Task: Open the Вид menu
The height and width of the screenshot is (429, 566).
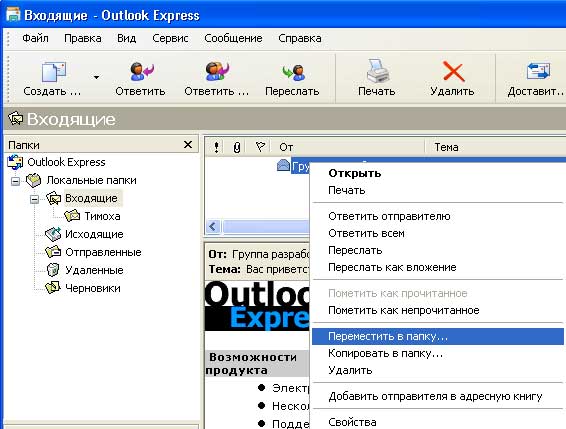Action: 126,38
